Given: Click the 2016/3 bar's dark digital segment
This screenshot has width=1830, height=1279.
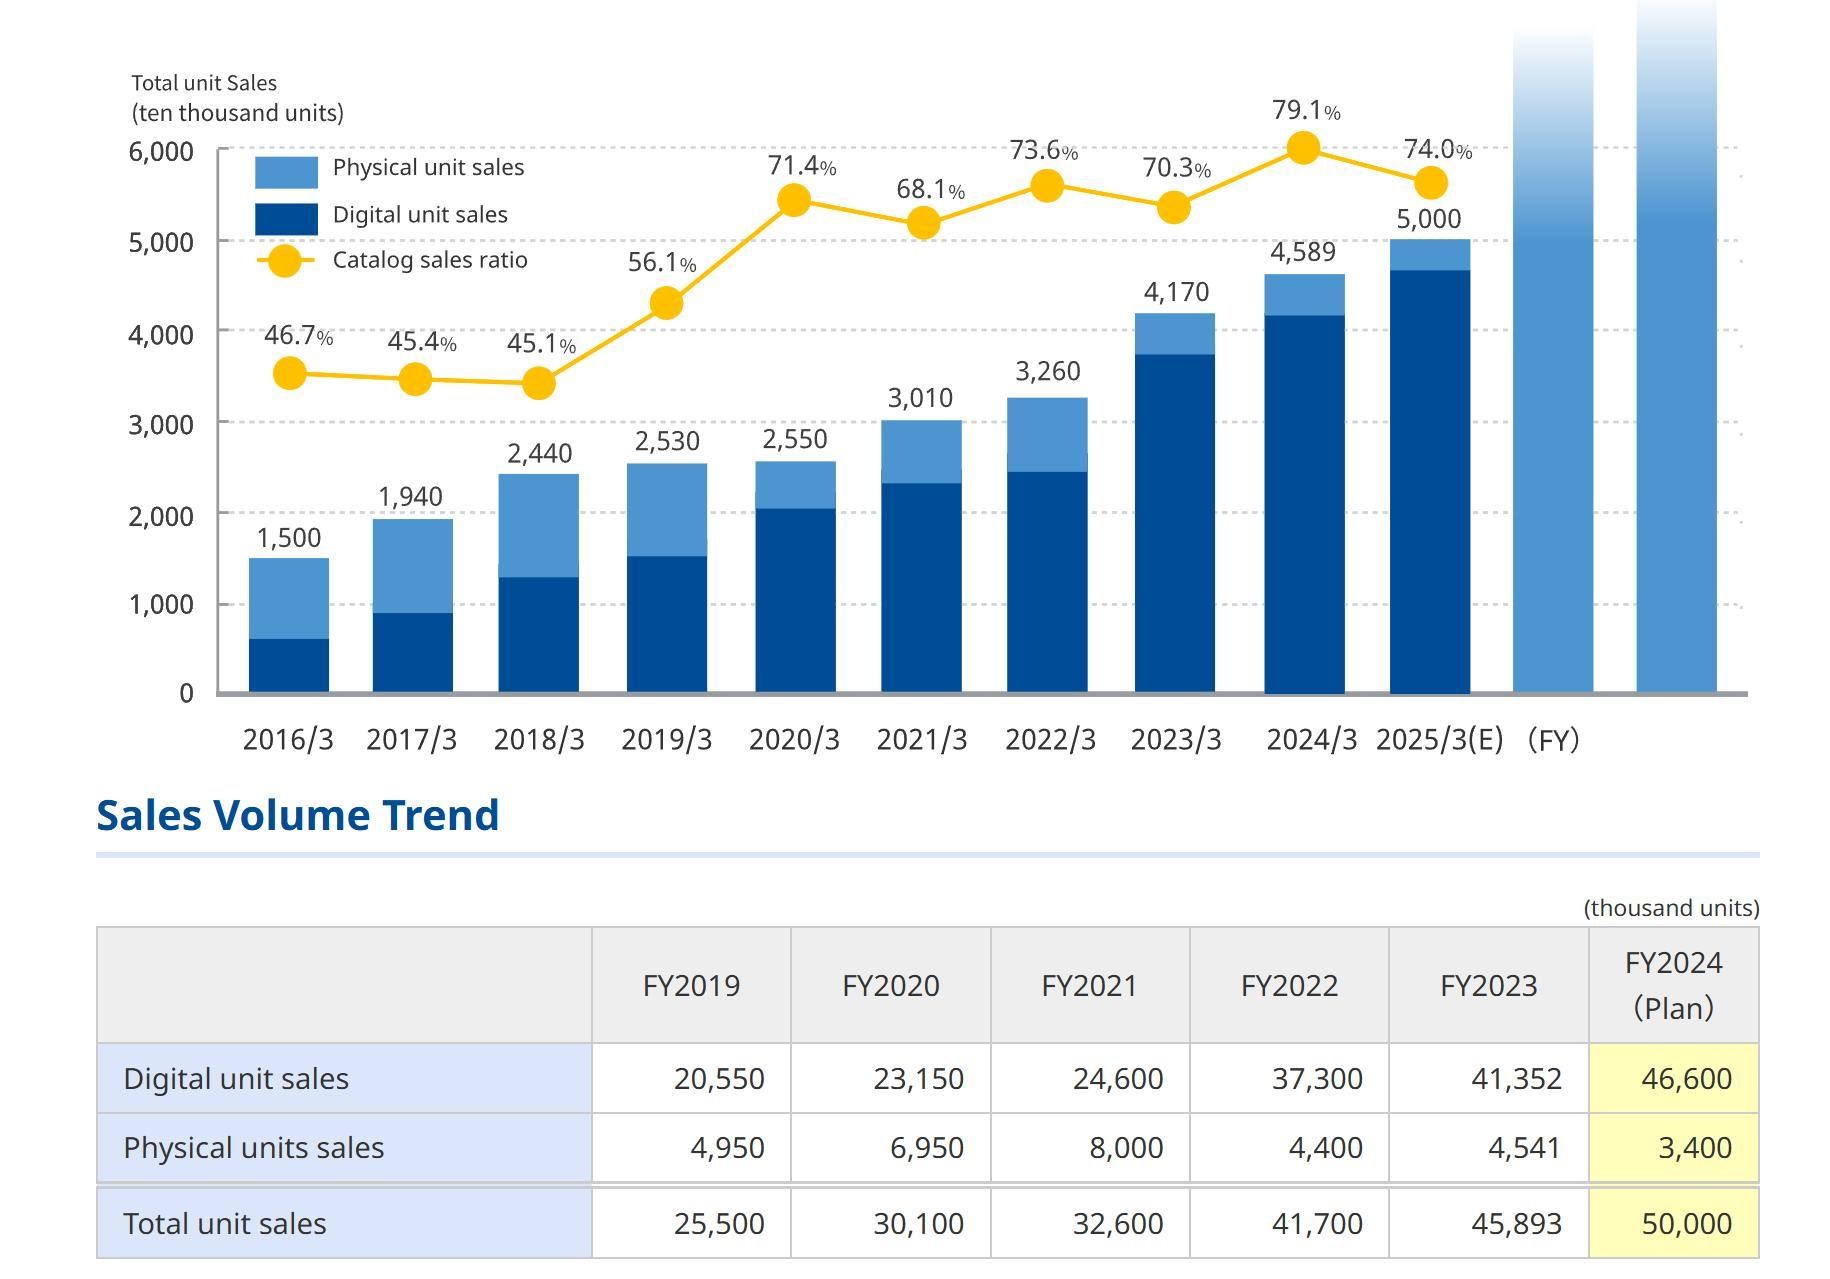Looking at the screenshot, I should 289,665.
